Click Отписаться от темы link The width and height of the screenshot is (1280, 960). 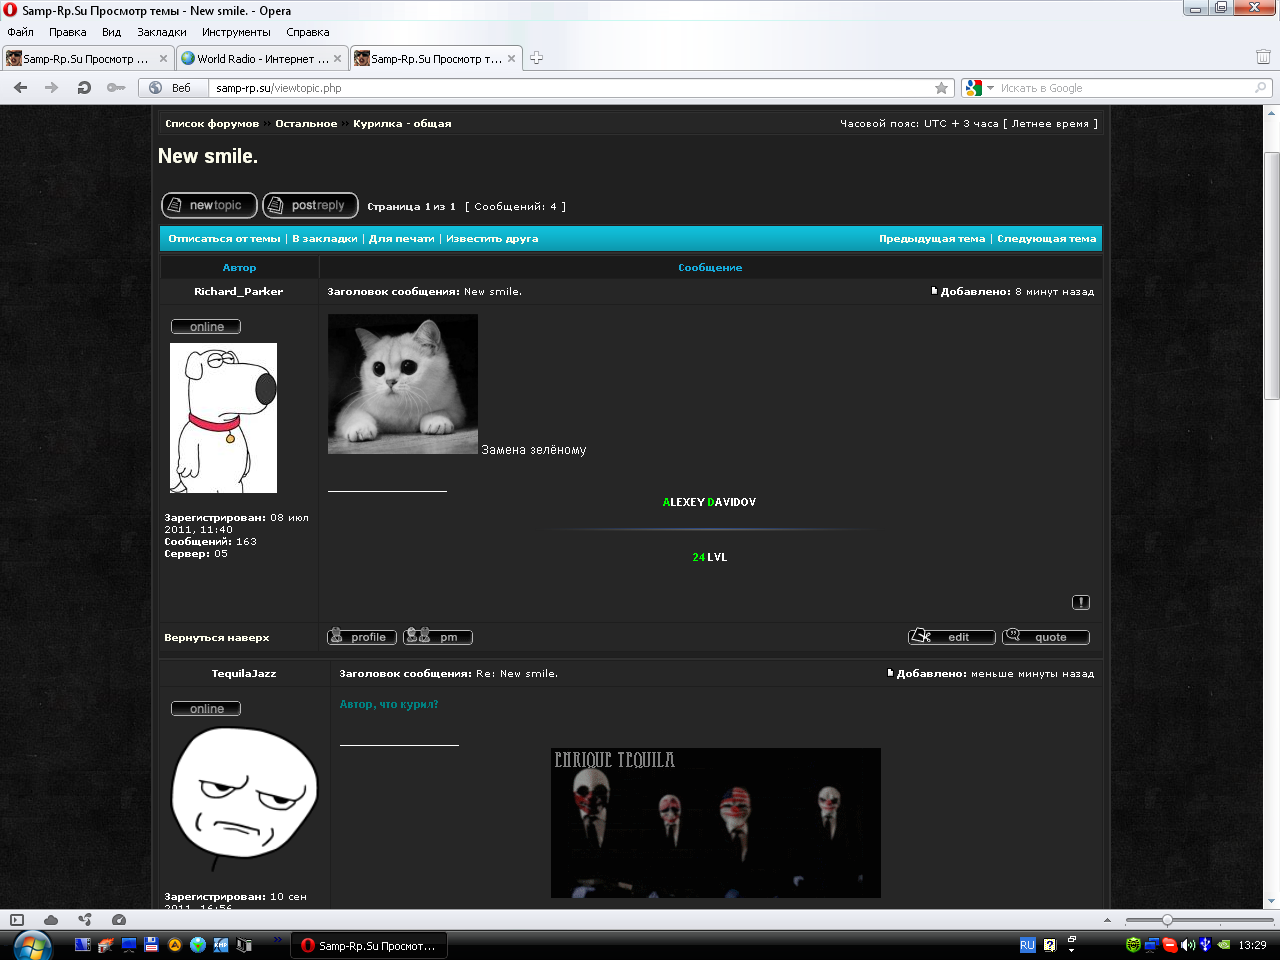pos(224,239)
